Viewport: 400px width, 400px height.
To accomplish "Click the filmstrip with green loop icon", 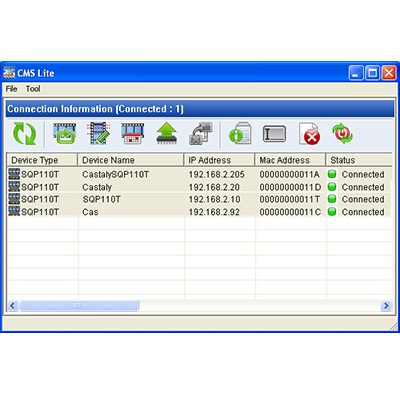I will point(65,134).
